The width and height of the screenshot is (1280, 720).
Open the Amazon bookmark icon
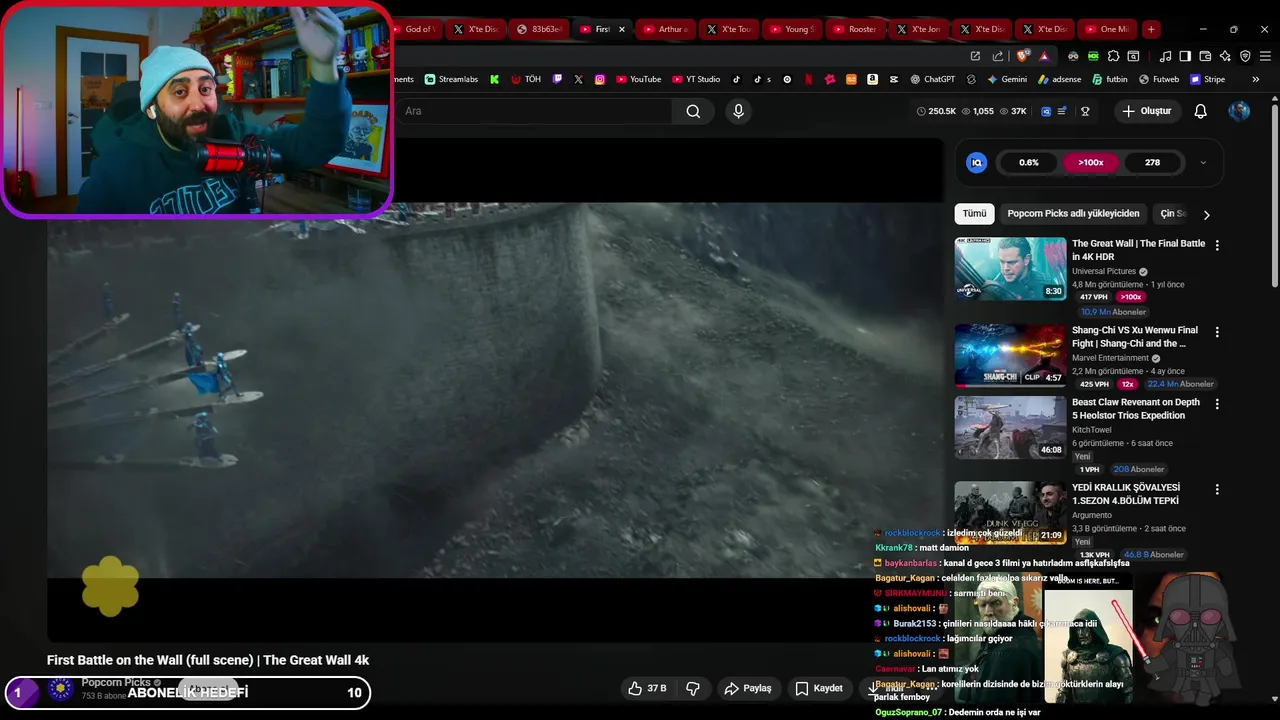click(x=872, y=79)
